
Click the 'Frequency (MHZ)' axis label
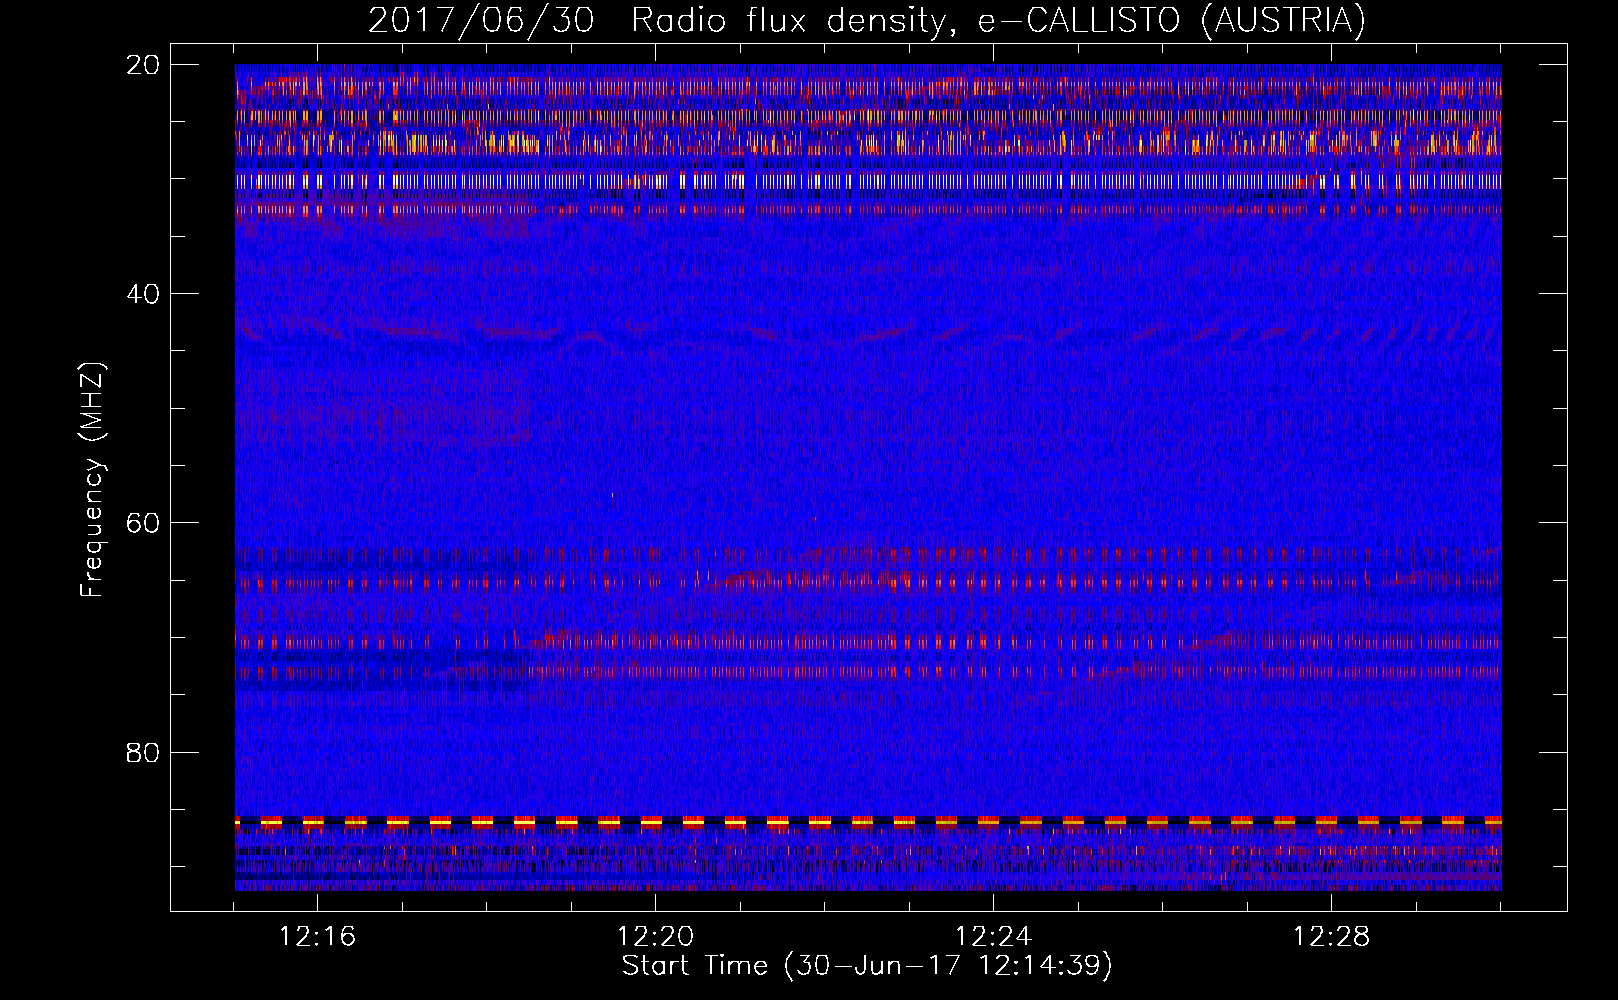pos(92,480)
